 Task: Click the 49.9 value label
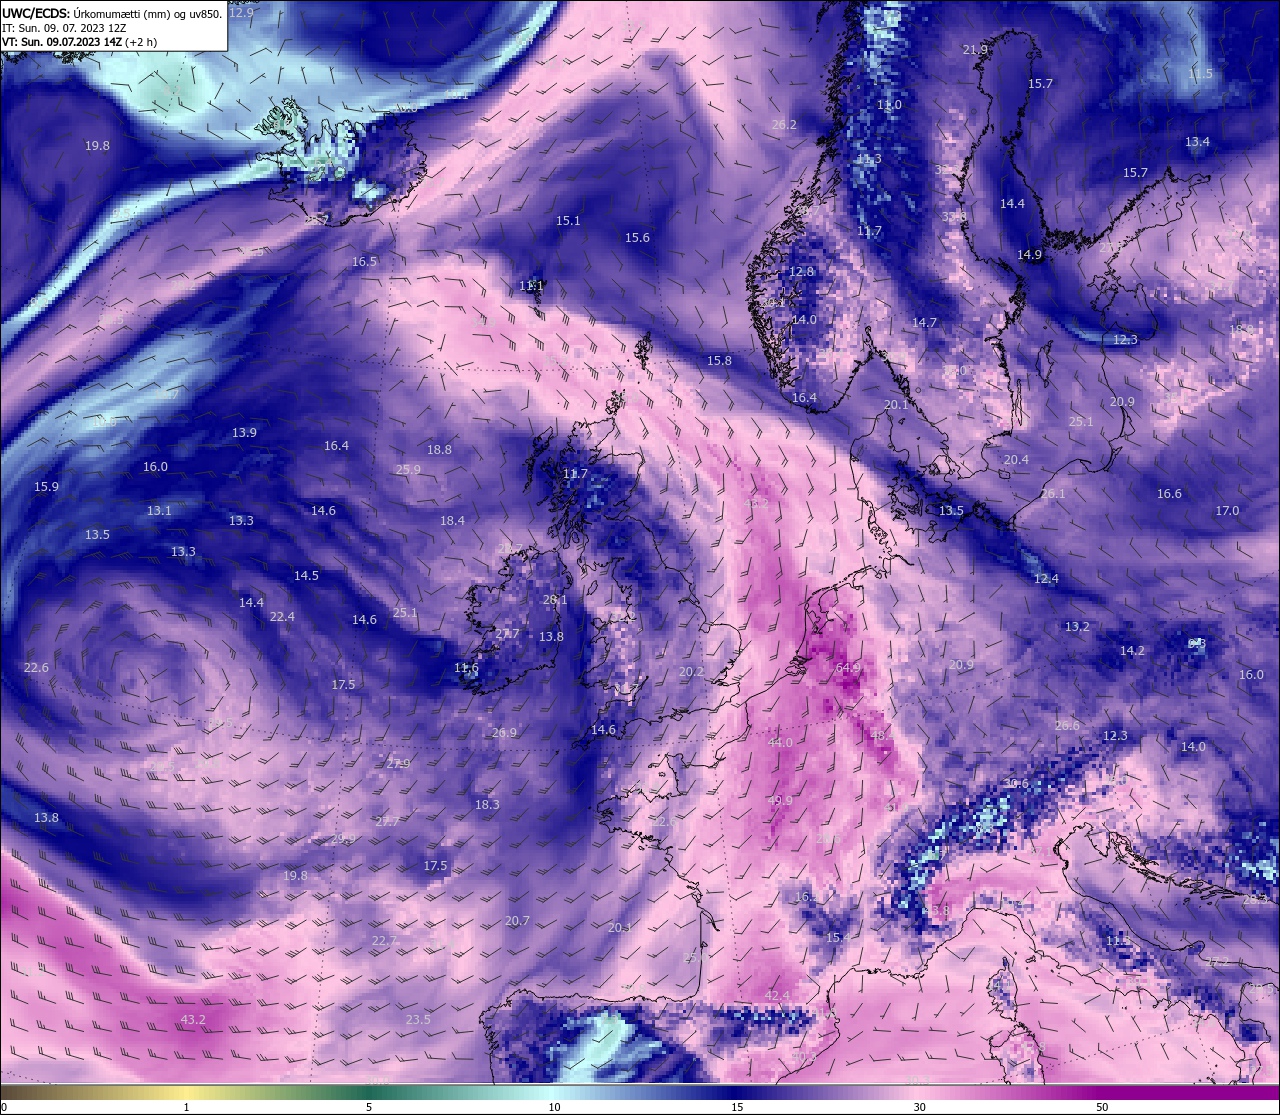point(780,801)
